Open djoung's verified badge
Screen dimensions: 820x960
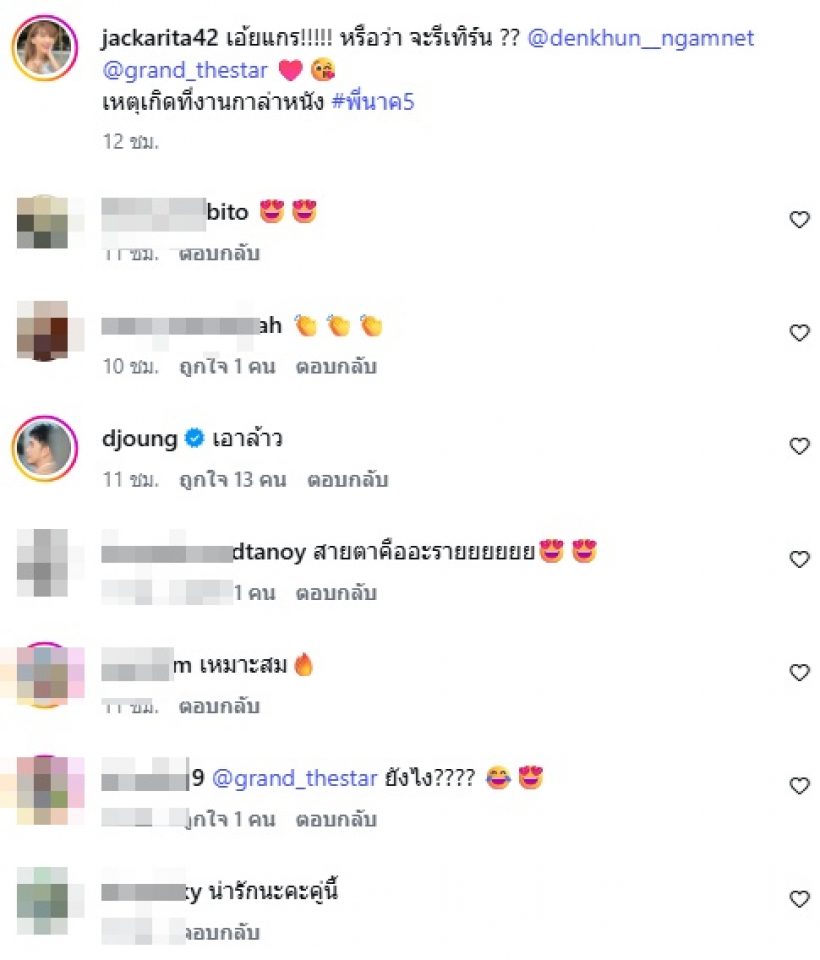pyautogui.click(x=194, y=438)
